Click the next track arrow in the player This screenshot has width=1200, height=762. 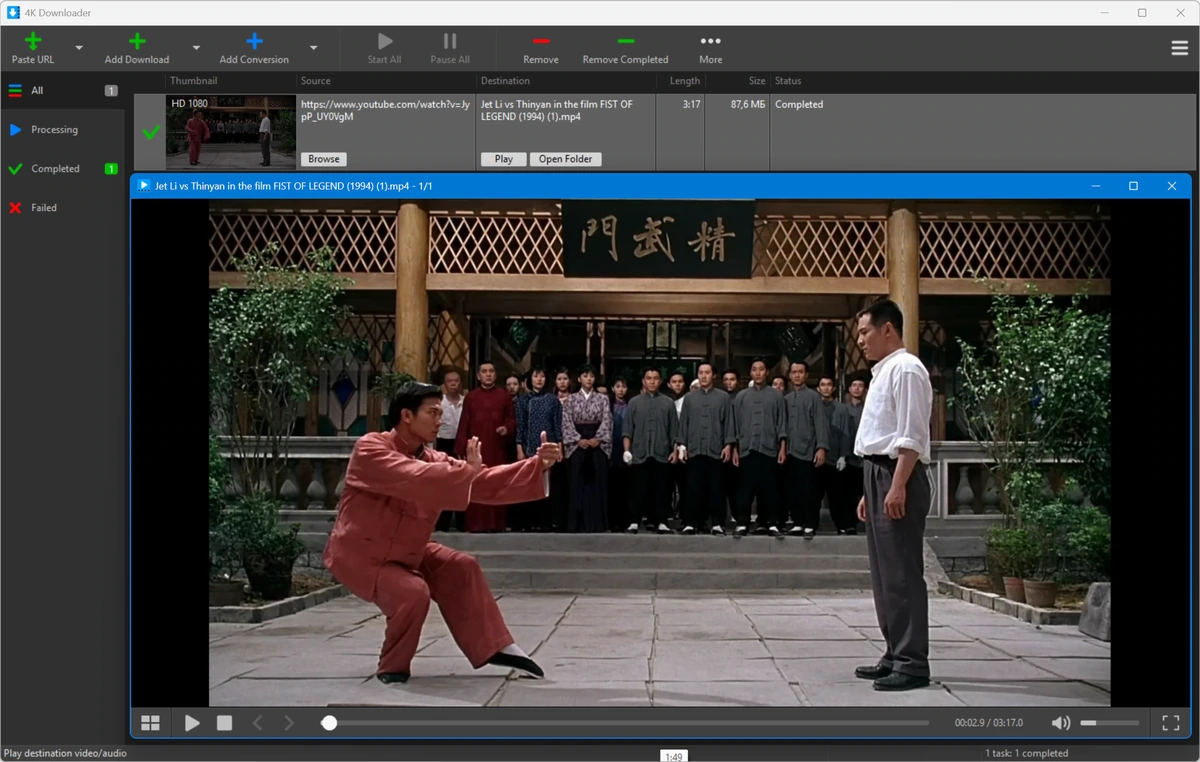coord(289,723)
